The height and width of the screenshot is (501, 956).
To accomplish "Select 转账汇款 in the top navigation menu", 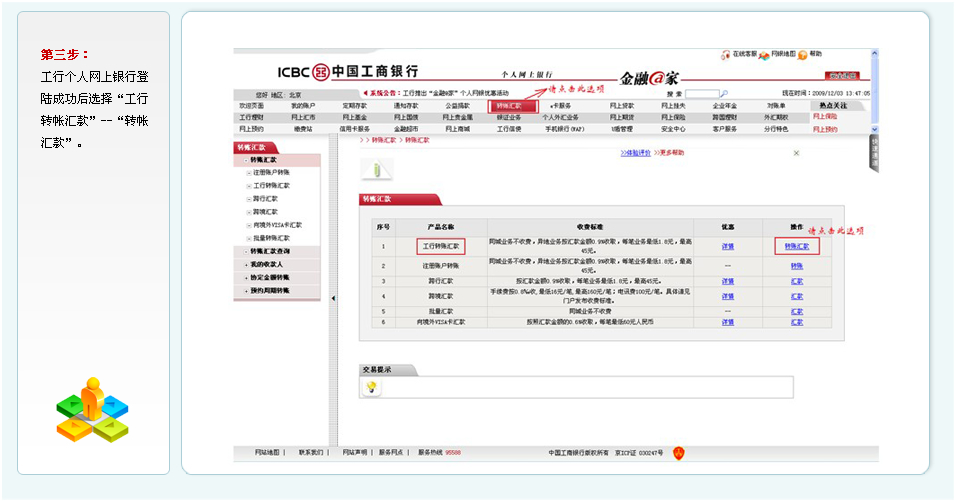I will 509,106.
